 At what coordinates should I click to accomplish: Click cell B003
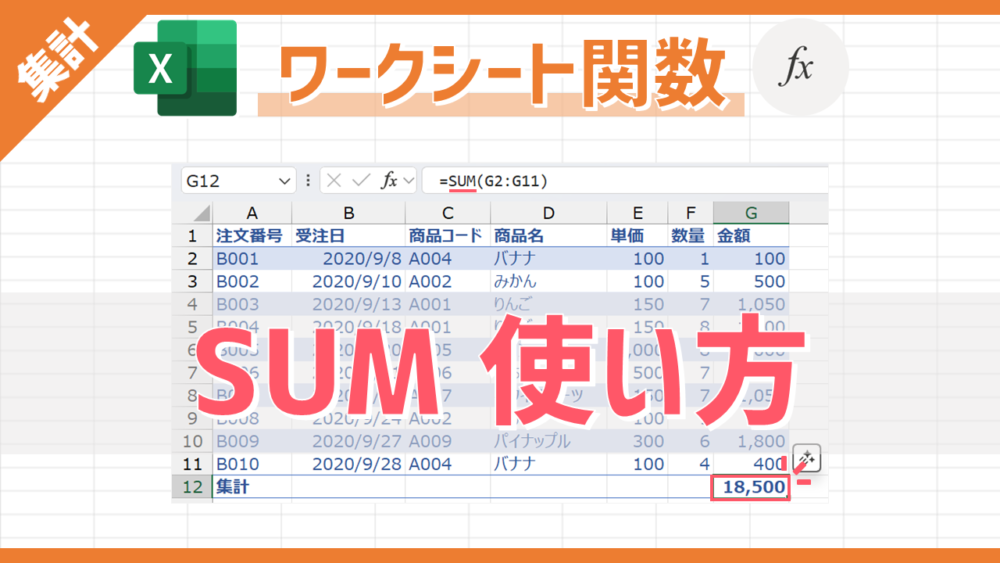point(252,304)
